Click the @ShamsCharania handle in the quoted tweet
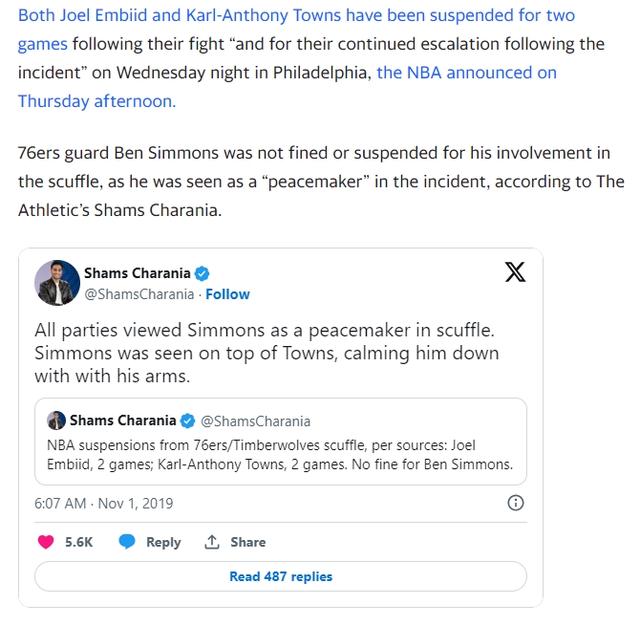Screen dimensions: 640x626 tap(256, 421)
